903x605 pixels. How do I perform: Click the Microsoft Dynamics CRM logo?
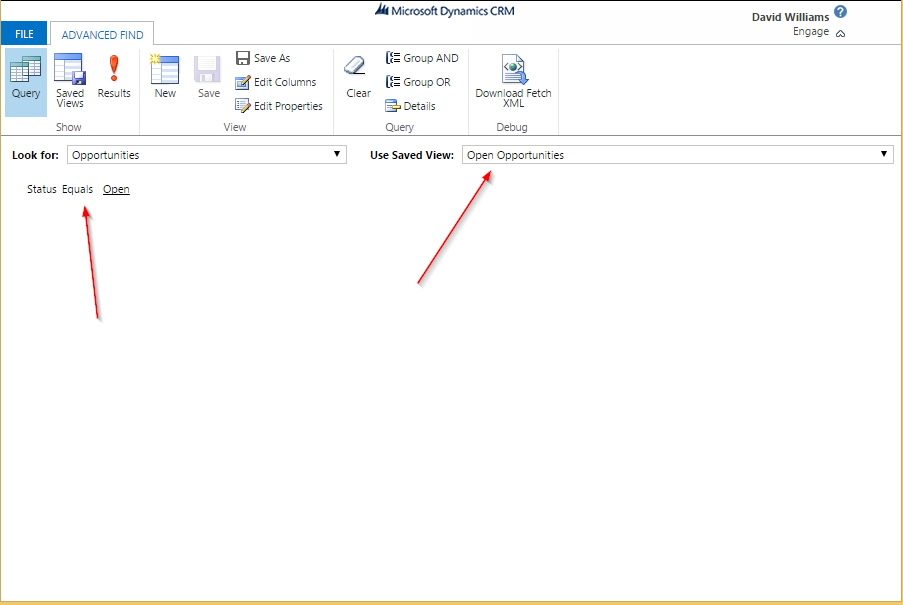[445, 10]
